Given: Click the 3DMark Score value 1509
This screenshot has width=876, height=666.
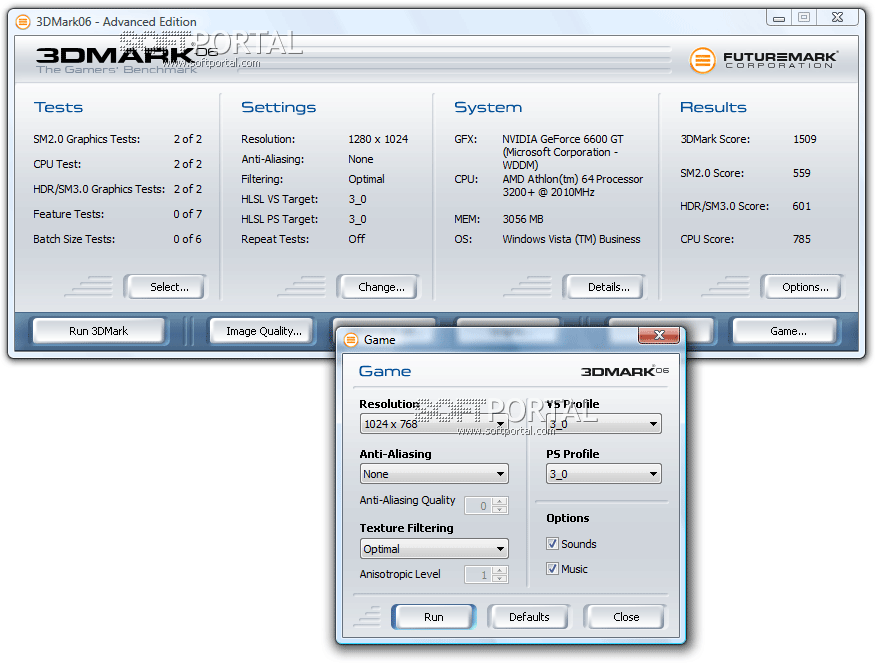Looking at the screenshot, I should point(804,139).
